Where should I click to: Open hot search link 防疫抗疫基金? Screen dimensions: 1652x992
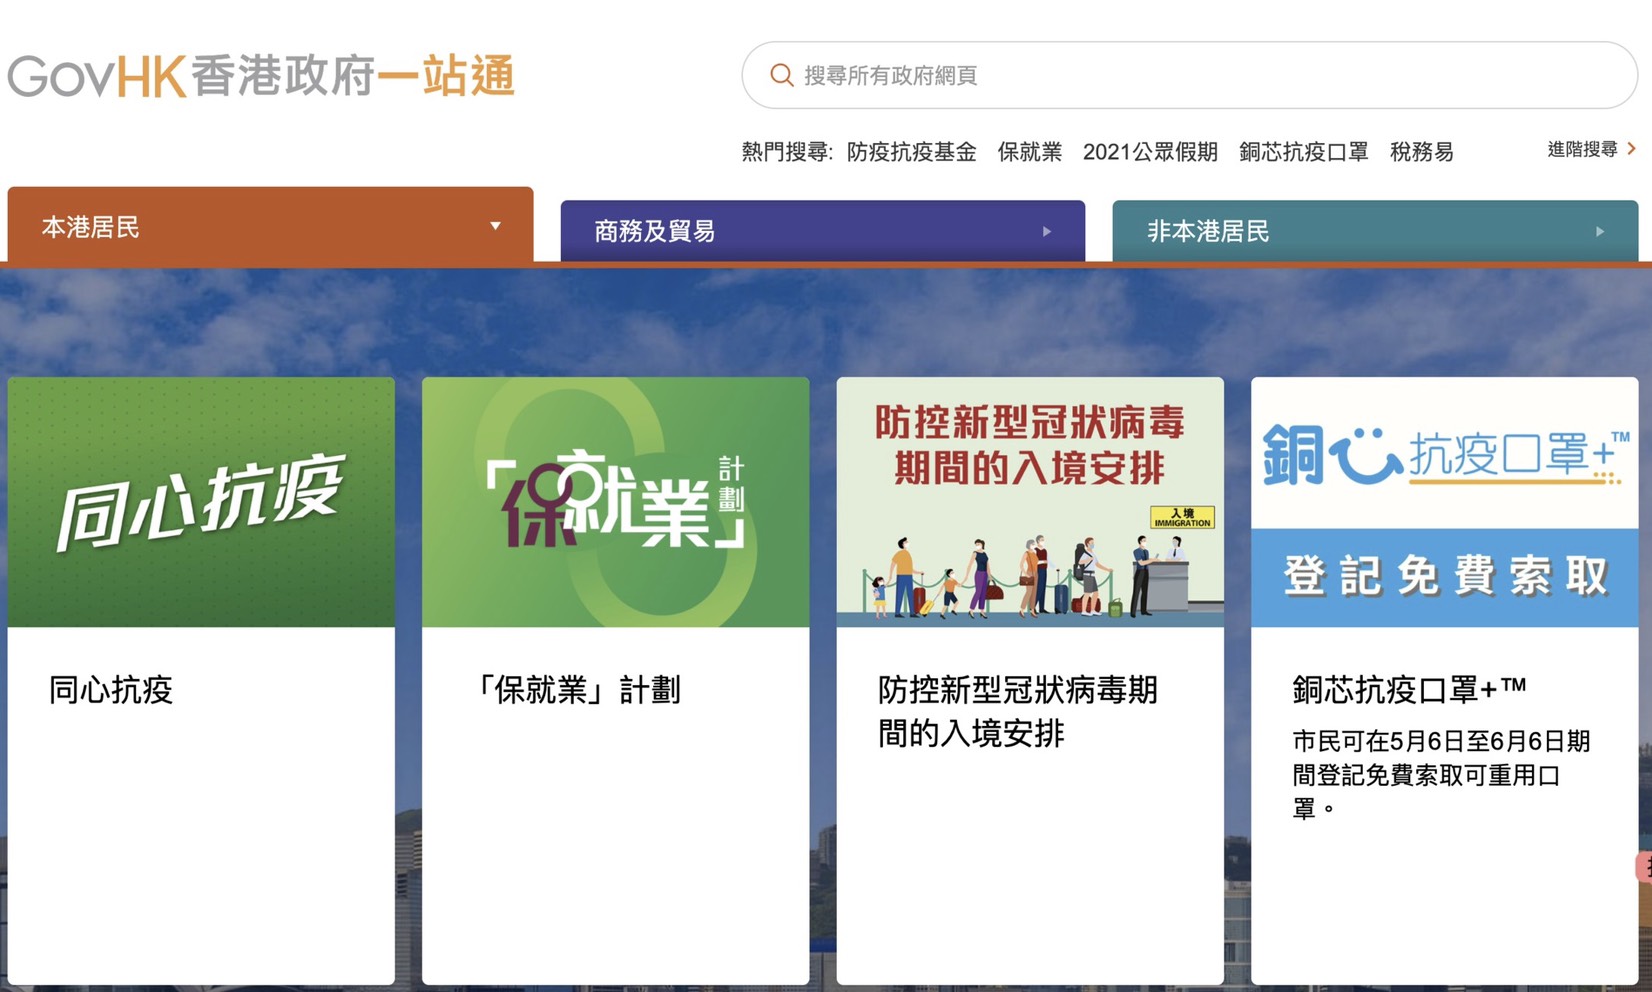pos(911,152)
